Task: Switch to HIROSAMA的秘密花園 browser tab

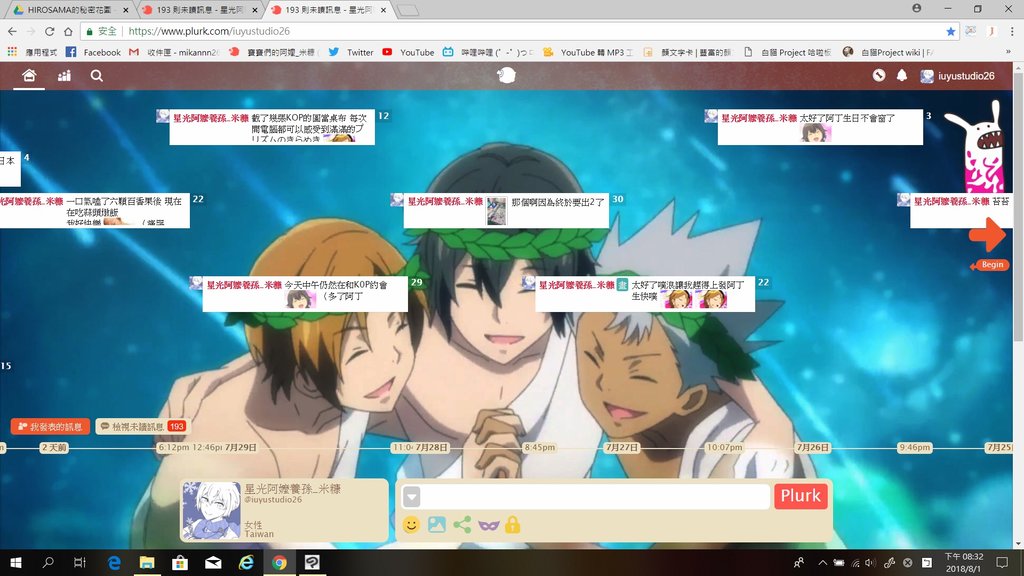Action: (71, 10)
